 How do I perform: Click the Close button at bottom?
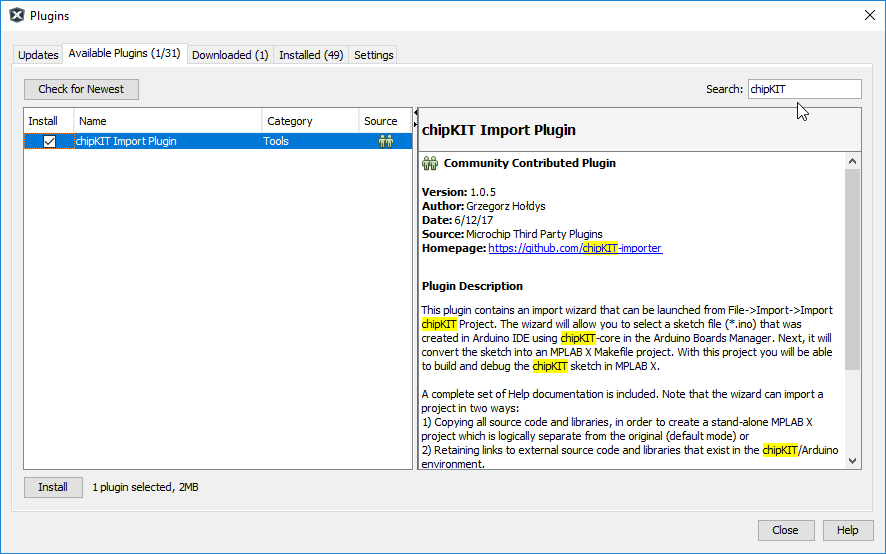(x=785, y=530)
